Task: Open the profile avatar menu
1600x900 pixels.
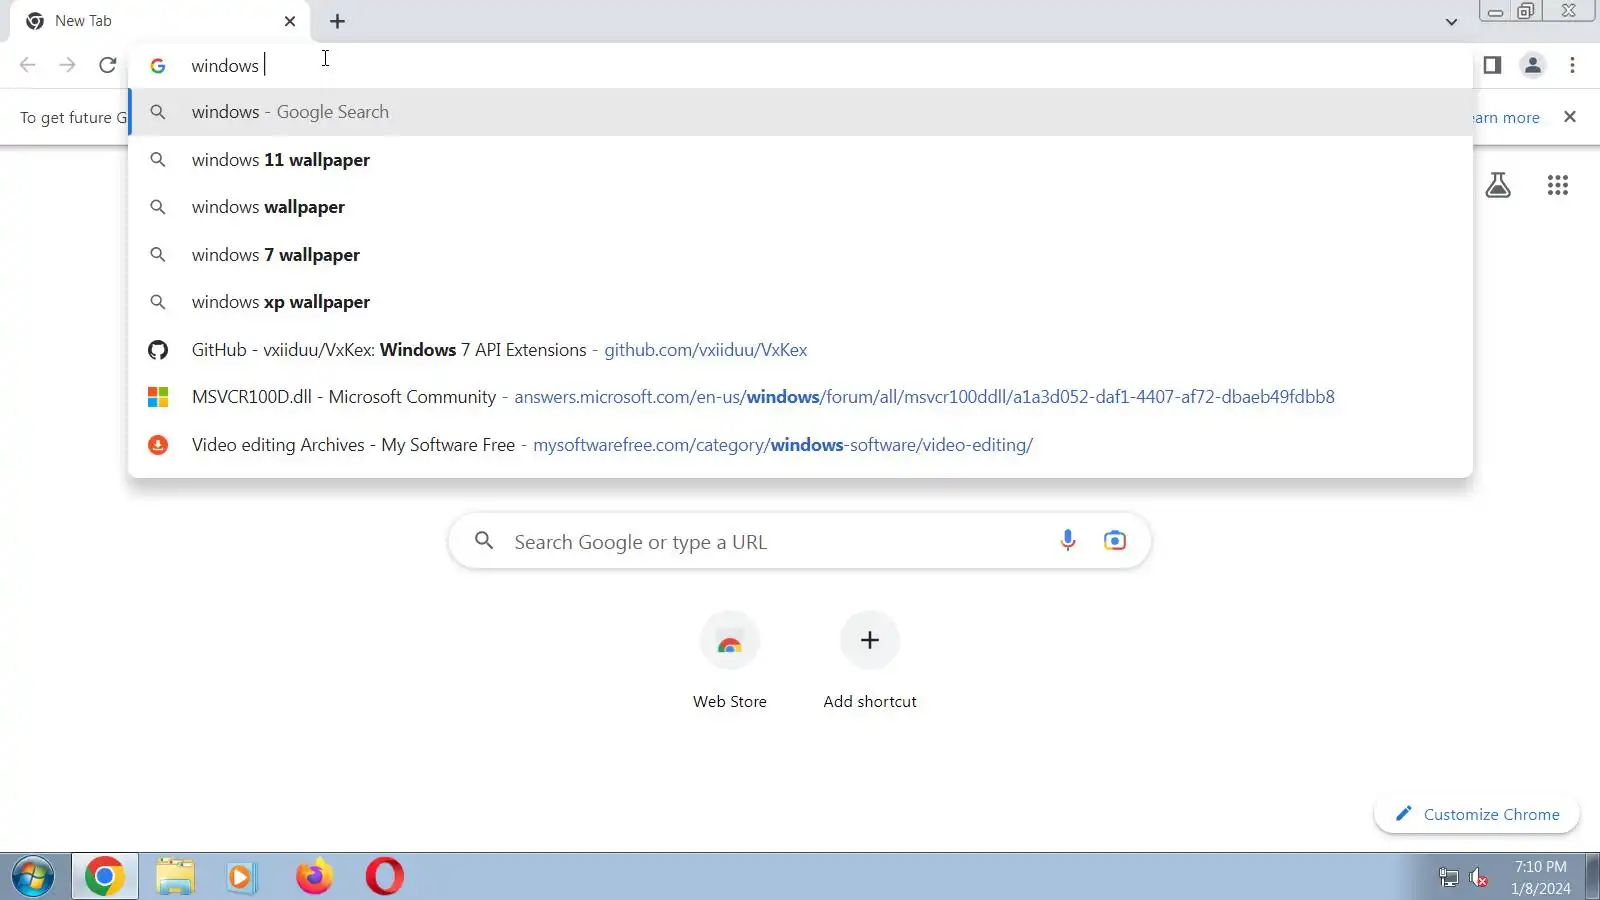Action: coord(1532,65)
